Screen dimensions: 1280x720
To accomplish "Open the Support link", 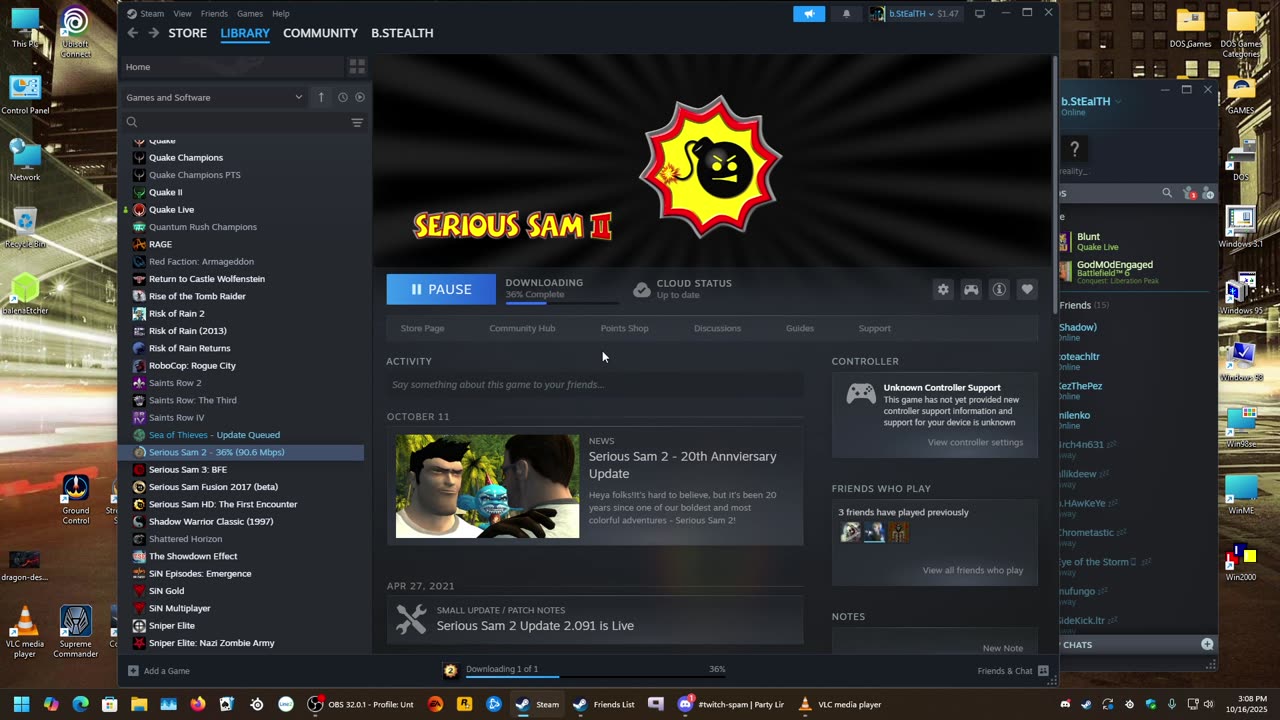I will [874, 328].
